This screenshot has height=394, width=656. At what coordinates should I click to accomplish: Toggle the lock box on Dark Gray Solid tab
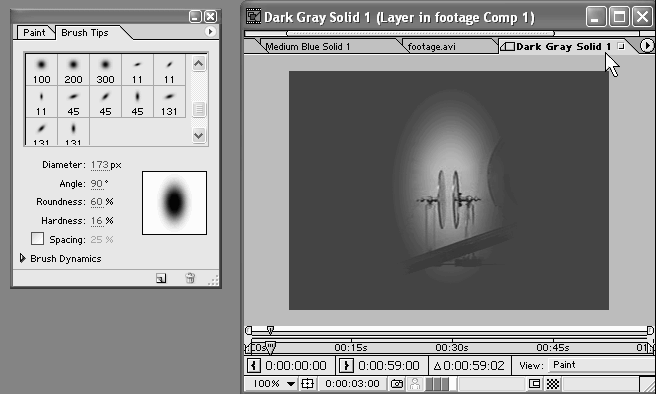621,46
